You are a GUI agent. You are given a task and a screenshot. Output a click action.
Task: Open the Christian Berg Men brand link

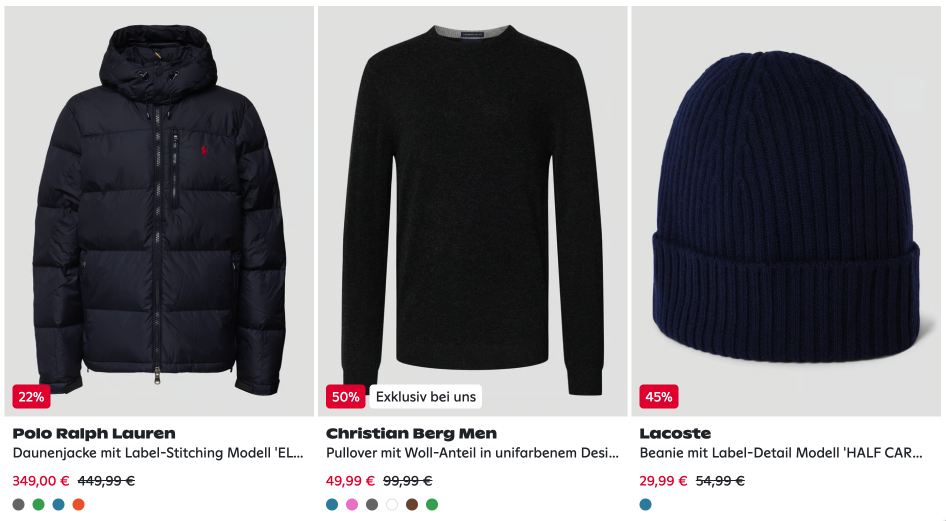(x=411, y=434)
